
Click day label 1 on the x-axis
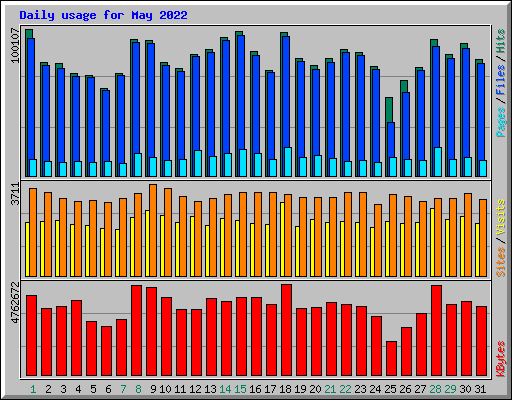click(33, 389)
